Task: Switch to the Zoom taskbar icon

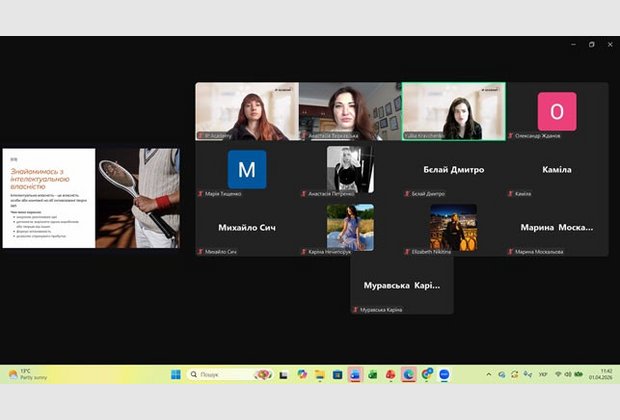Action: (444, 374)
